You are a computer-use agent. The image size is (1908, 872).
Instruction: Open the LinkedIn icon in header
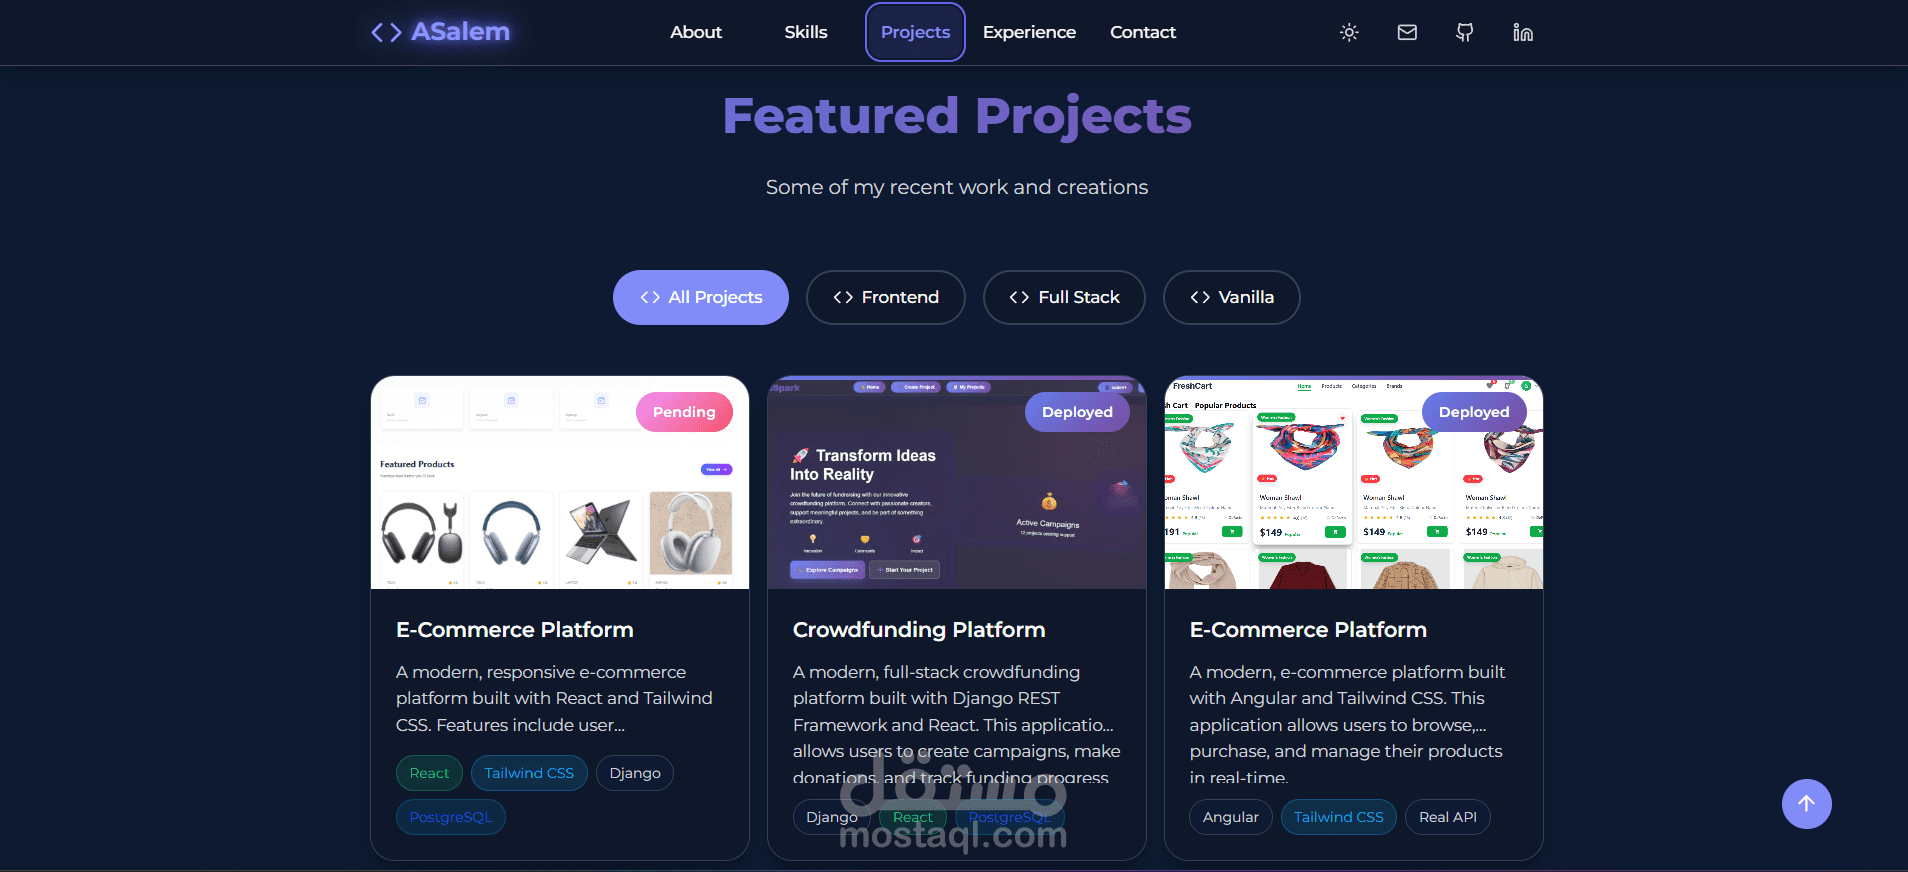click(x=1523, y=32)
